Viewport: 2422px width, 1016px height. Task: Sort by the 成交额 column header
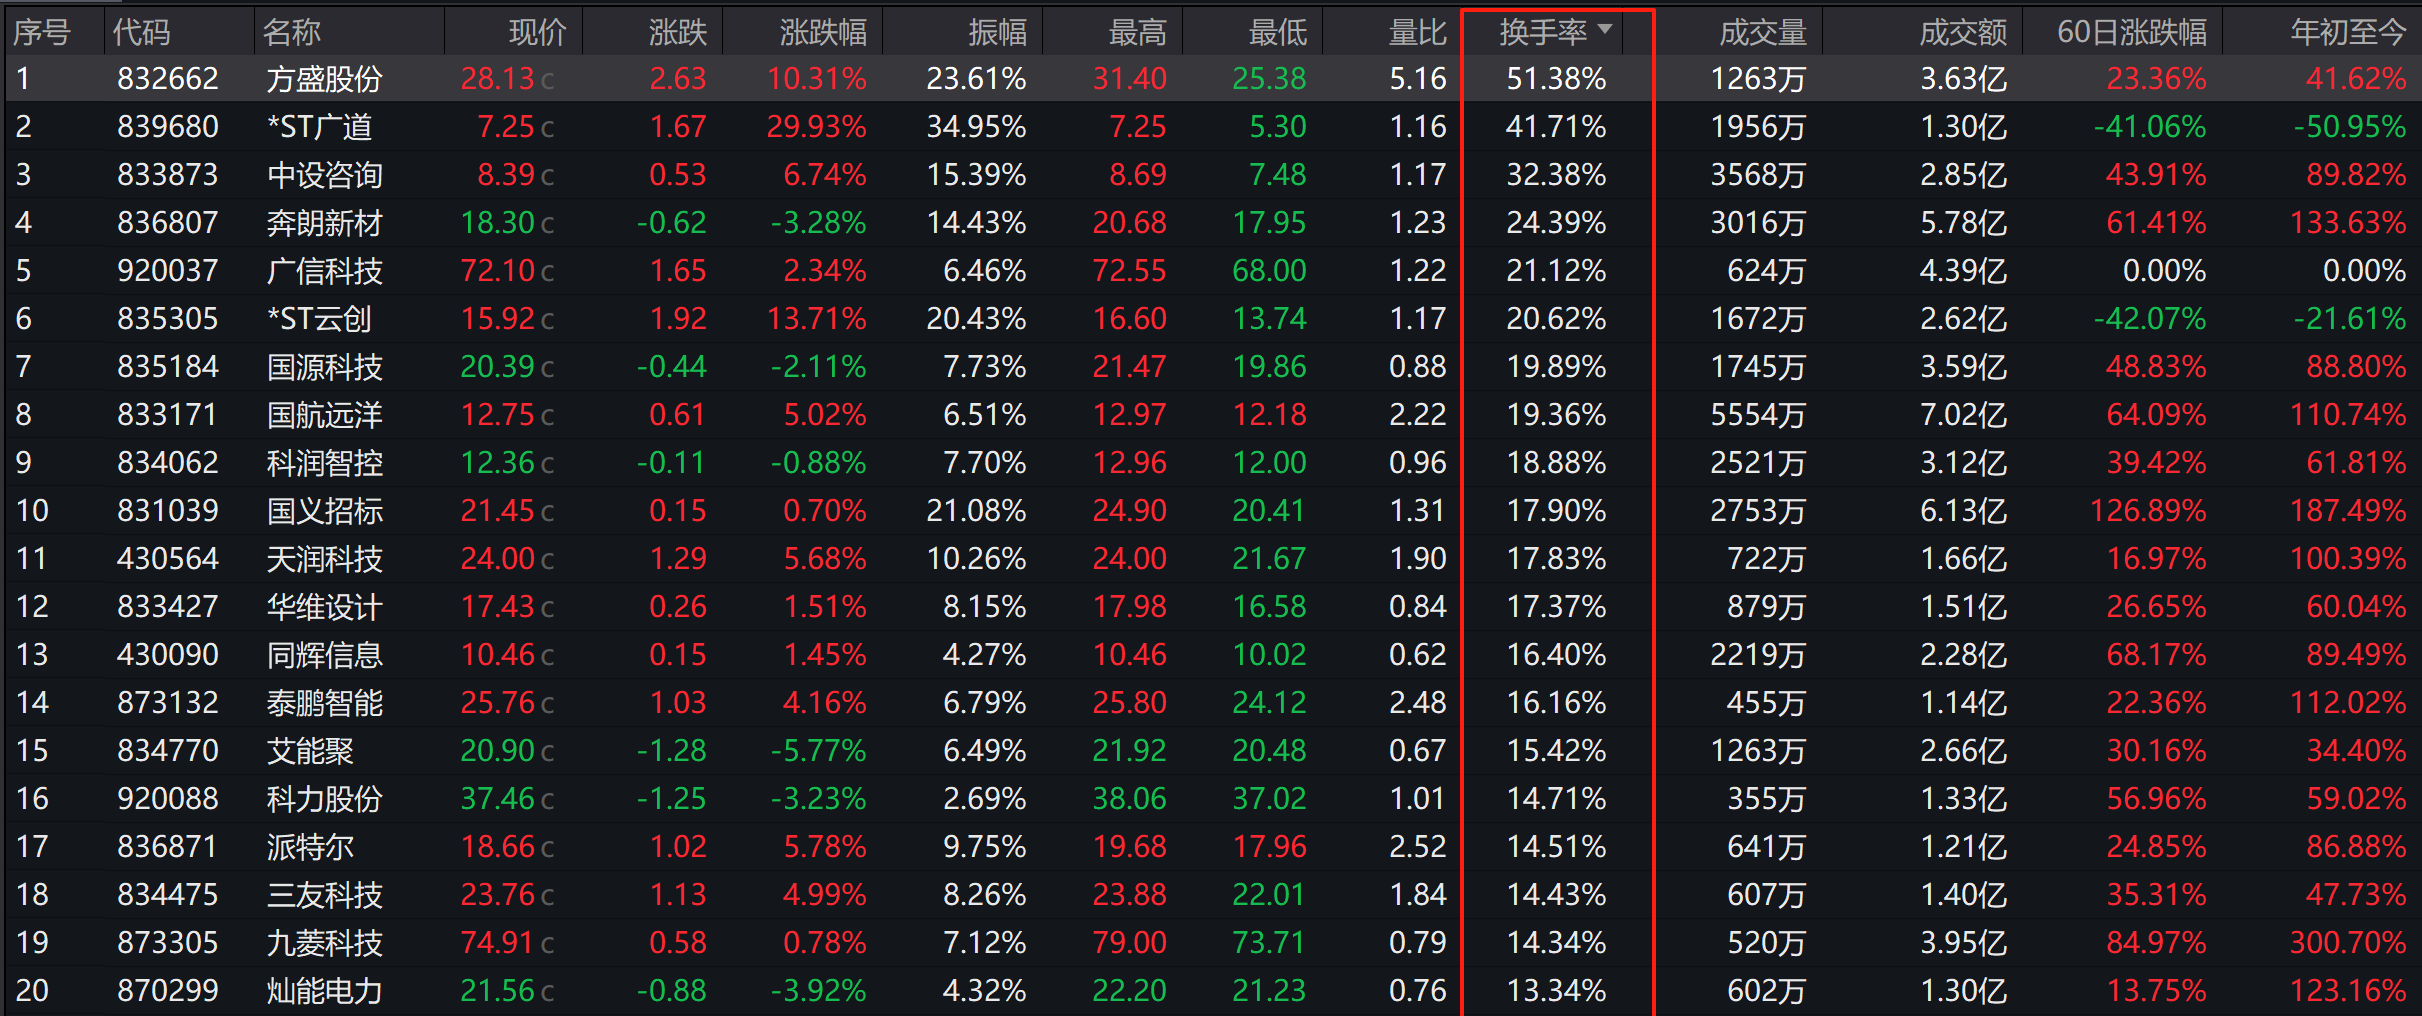coord(1963,32)
